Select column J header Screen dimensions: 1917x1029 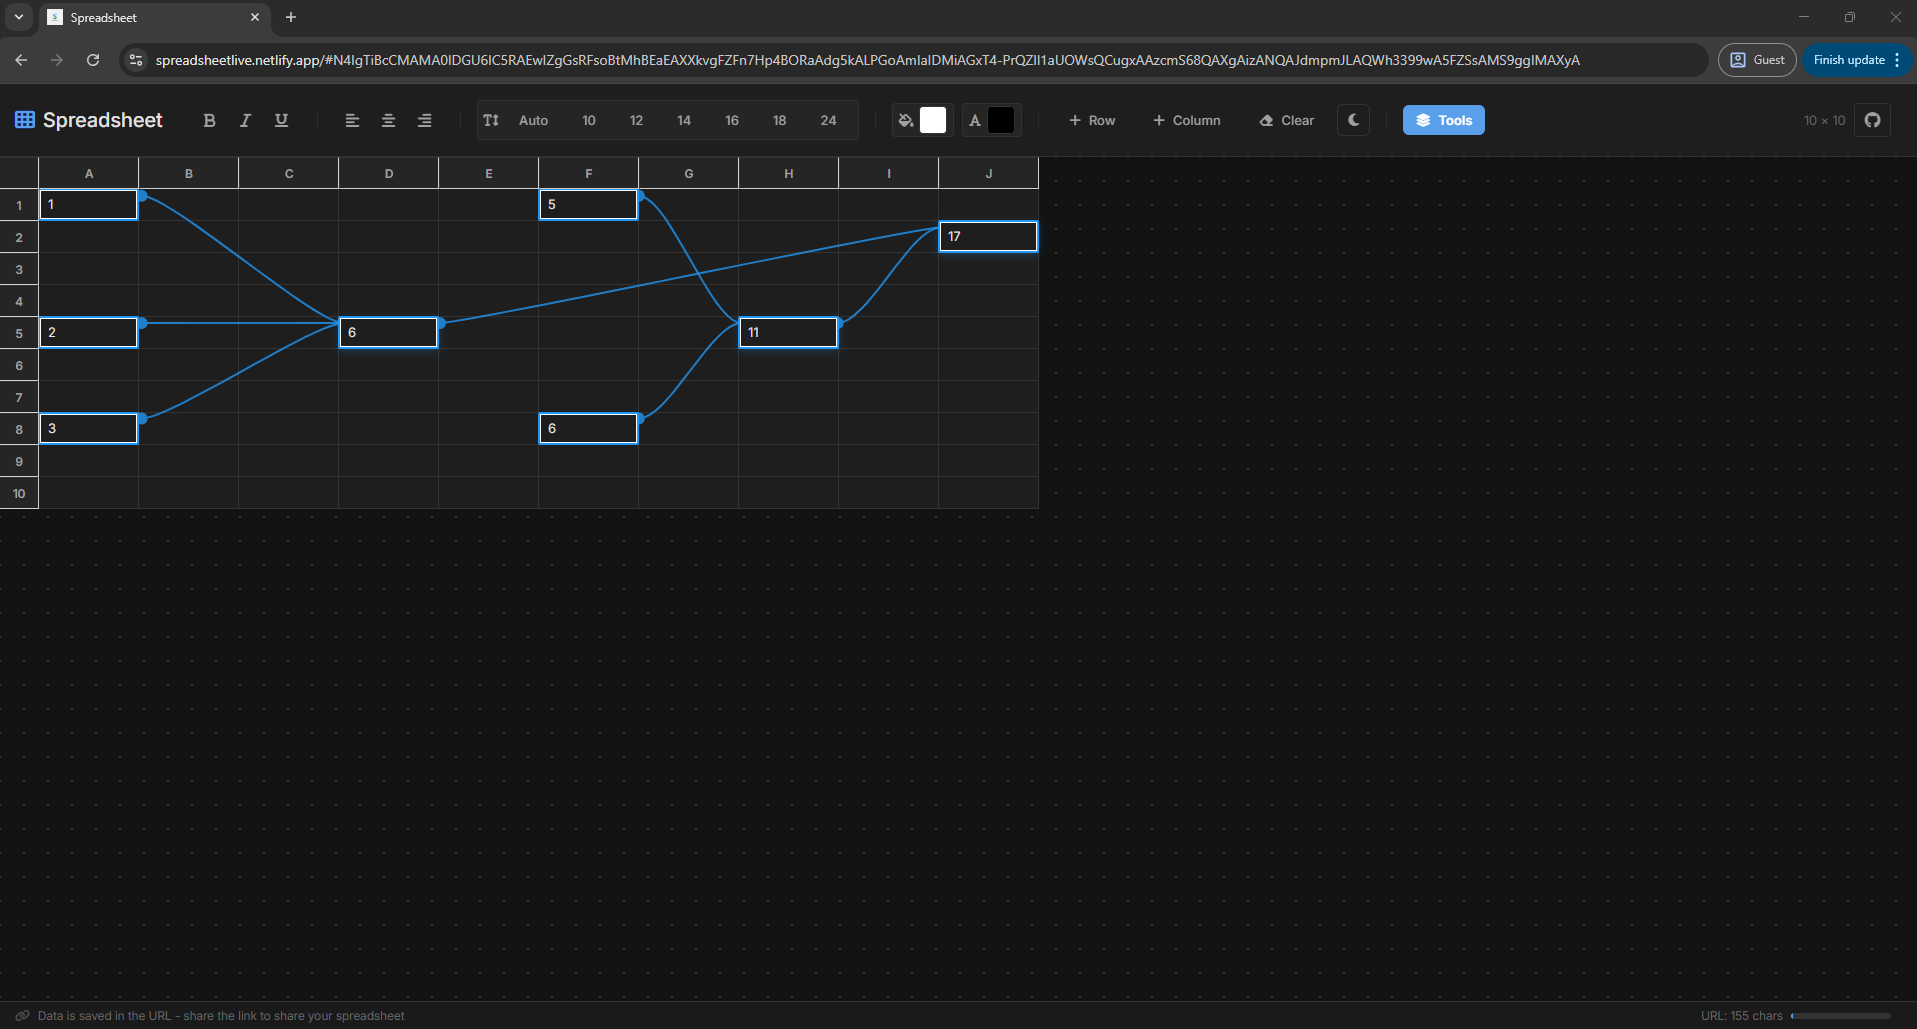(989, 173)
